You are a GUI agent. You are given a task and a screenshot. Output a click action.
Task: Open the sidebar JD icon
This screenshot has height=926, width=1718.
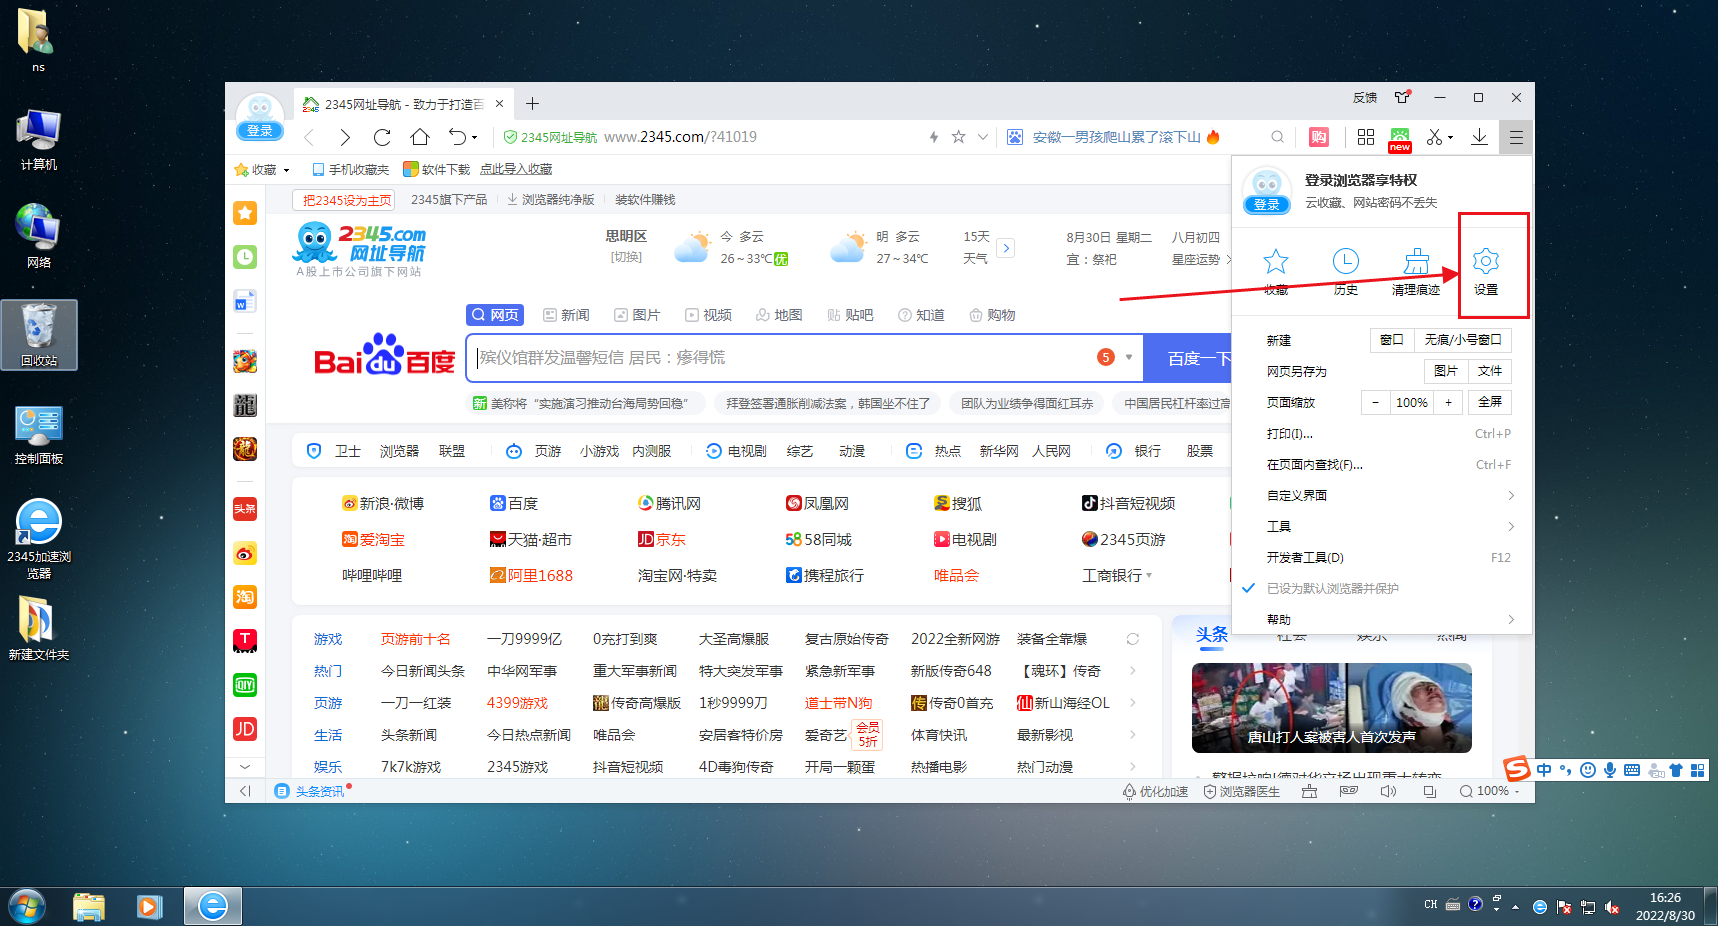(245, 729)
